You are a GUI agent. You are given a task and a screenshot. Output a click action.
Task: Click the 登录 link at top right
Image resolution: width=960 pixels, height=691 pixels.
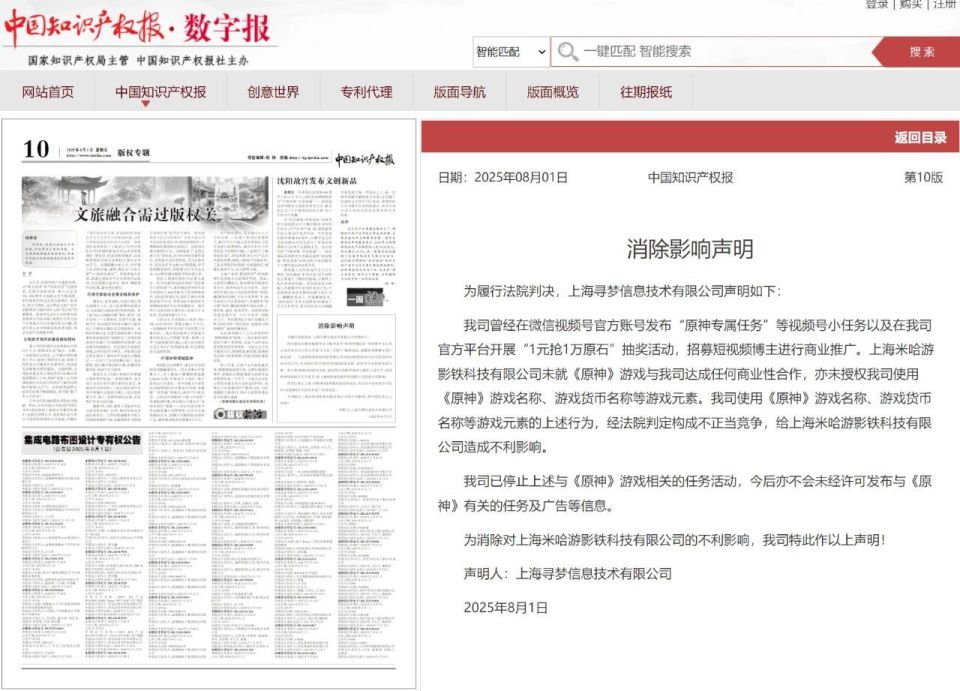click(x=877, y=4)
